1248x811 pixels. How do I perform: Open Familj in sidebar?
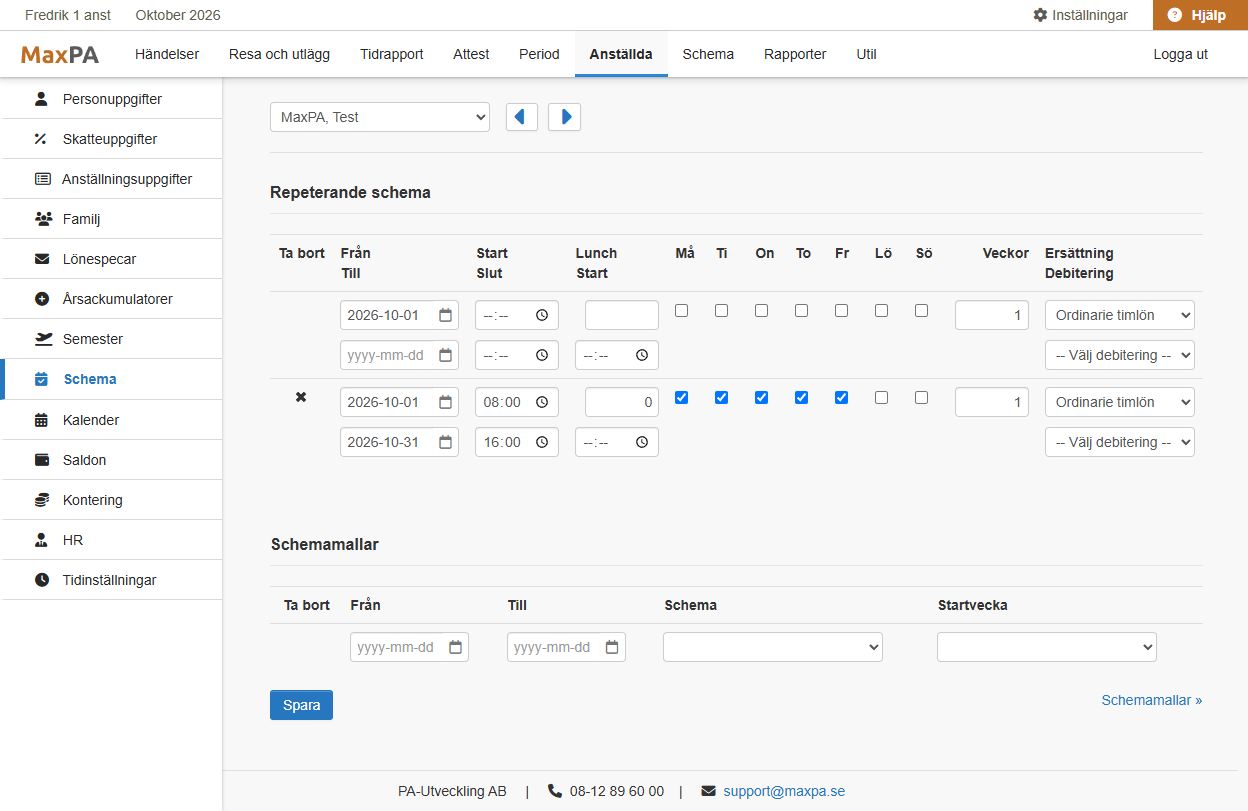coord(111,219)
